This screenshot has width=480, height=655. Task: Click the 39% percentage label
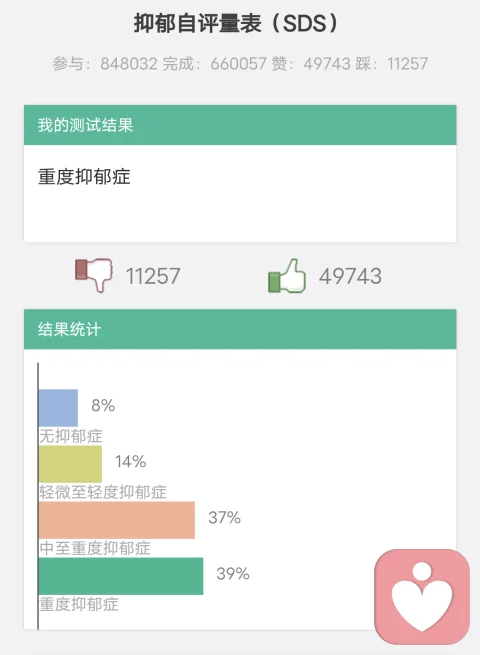coord(233,574)
